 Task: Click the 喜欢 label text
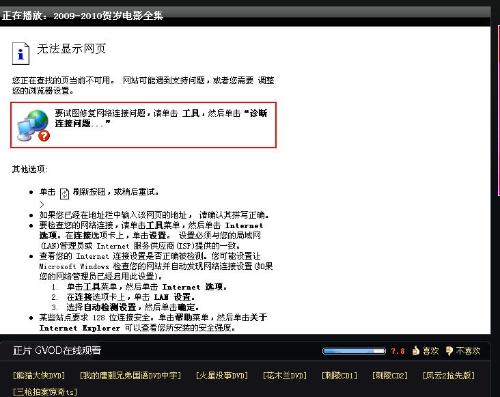430,351
